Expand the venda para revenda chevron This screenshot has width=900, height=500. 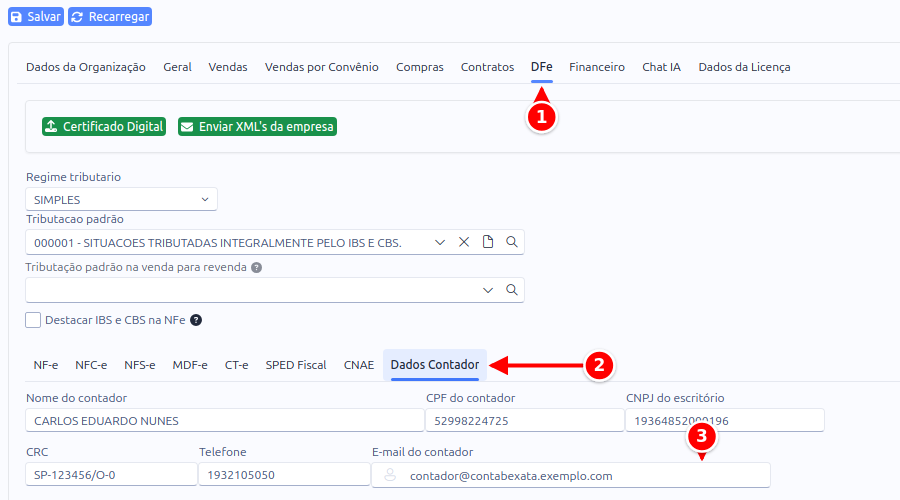488,290
